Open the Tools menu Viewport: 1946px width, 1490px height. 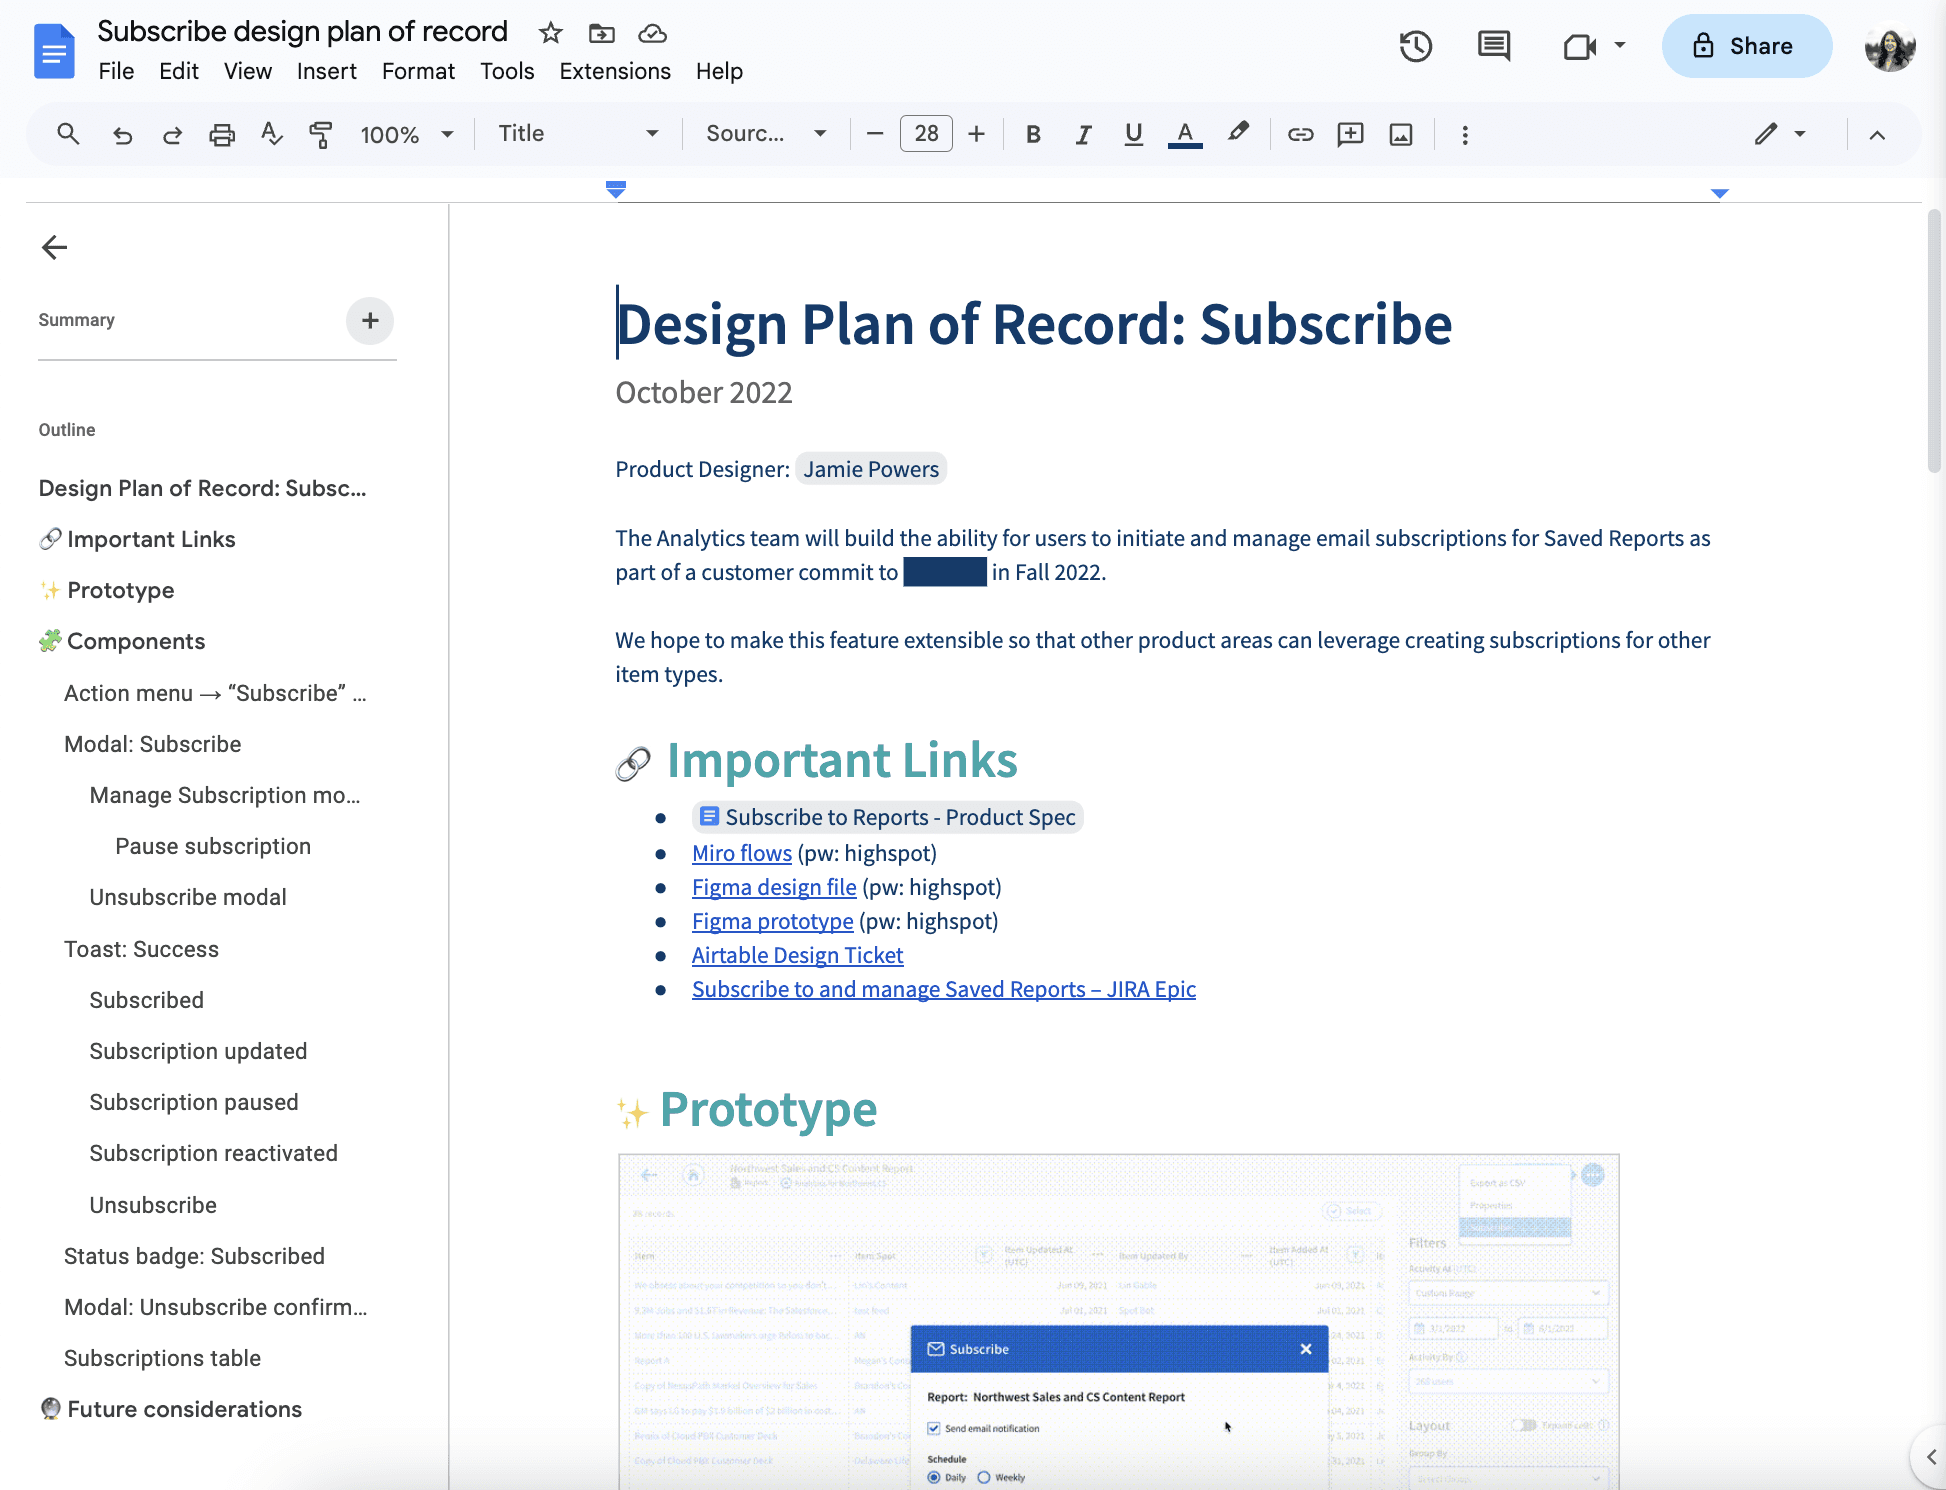(507, 71)
